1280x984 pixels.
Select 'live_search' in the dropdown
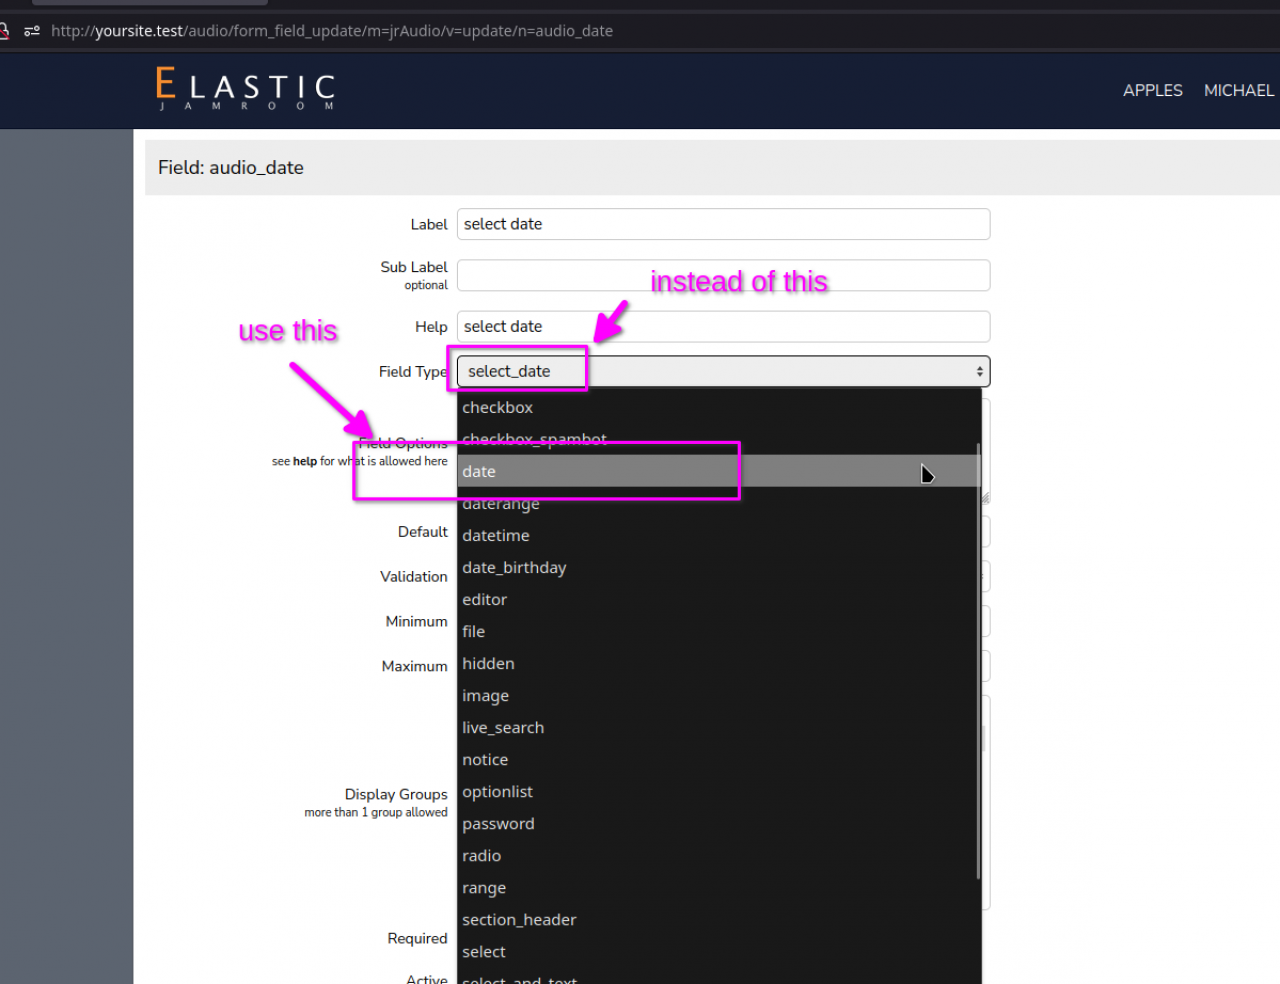[503, 728]
